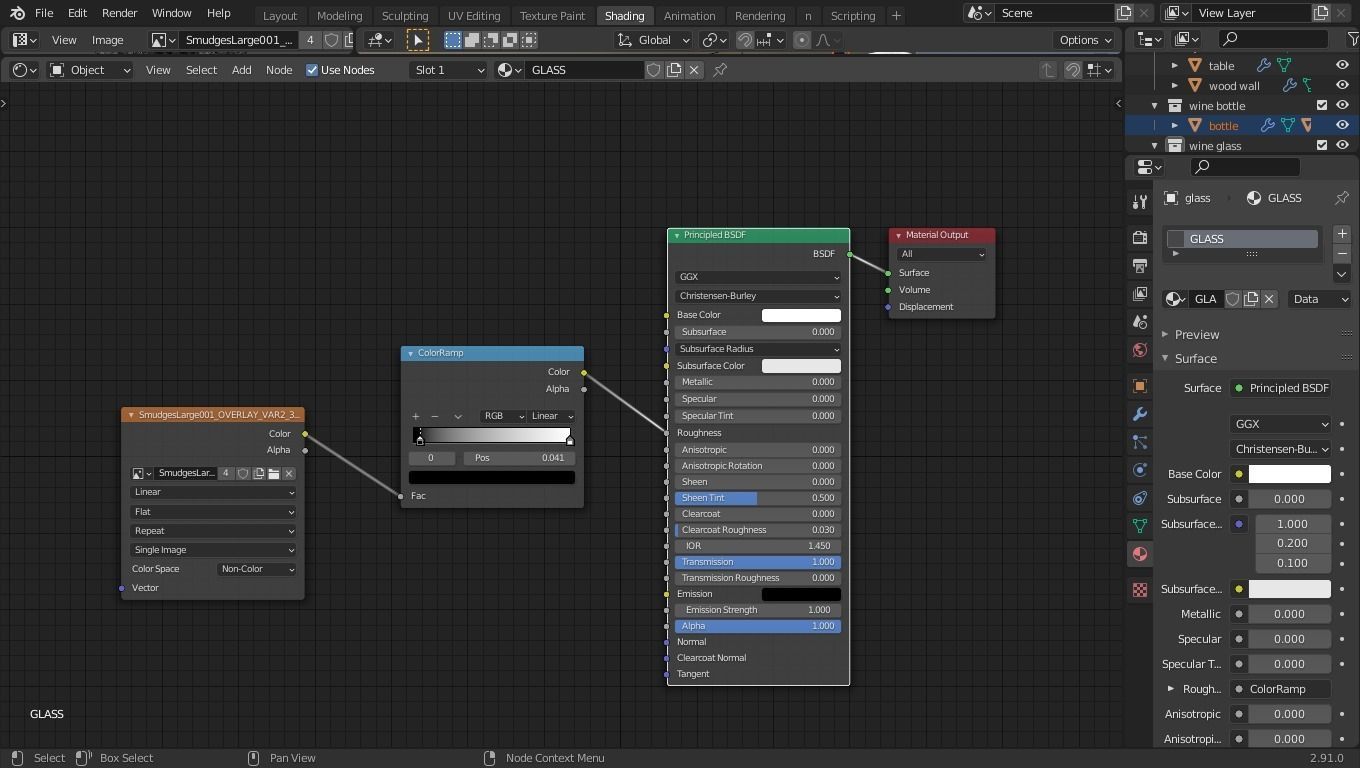Open the World properties tab
This screenshot has height=768, width=1360.
[x=1139, y=350]
